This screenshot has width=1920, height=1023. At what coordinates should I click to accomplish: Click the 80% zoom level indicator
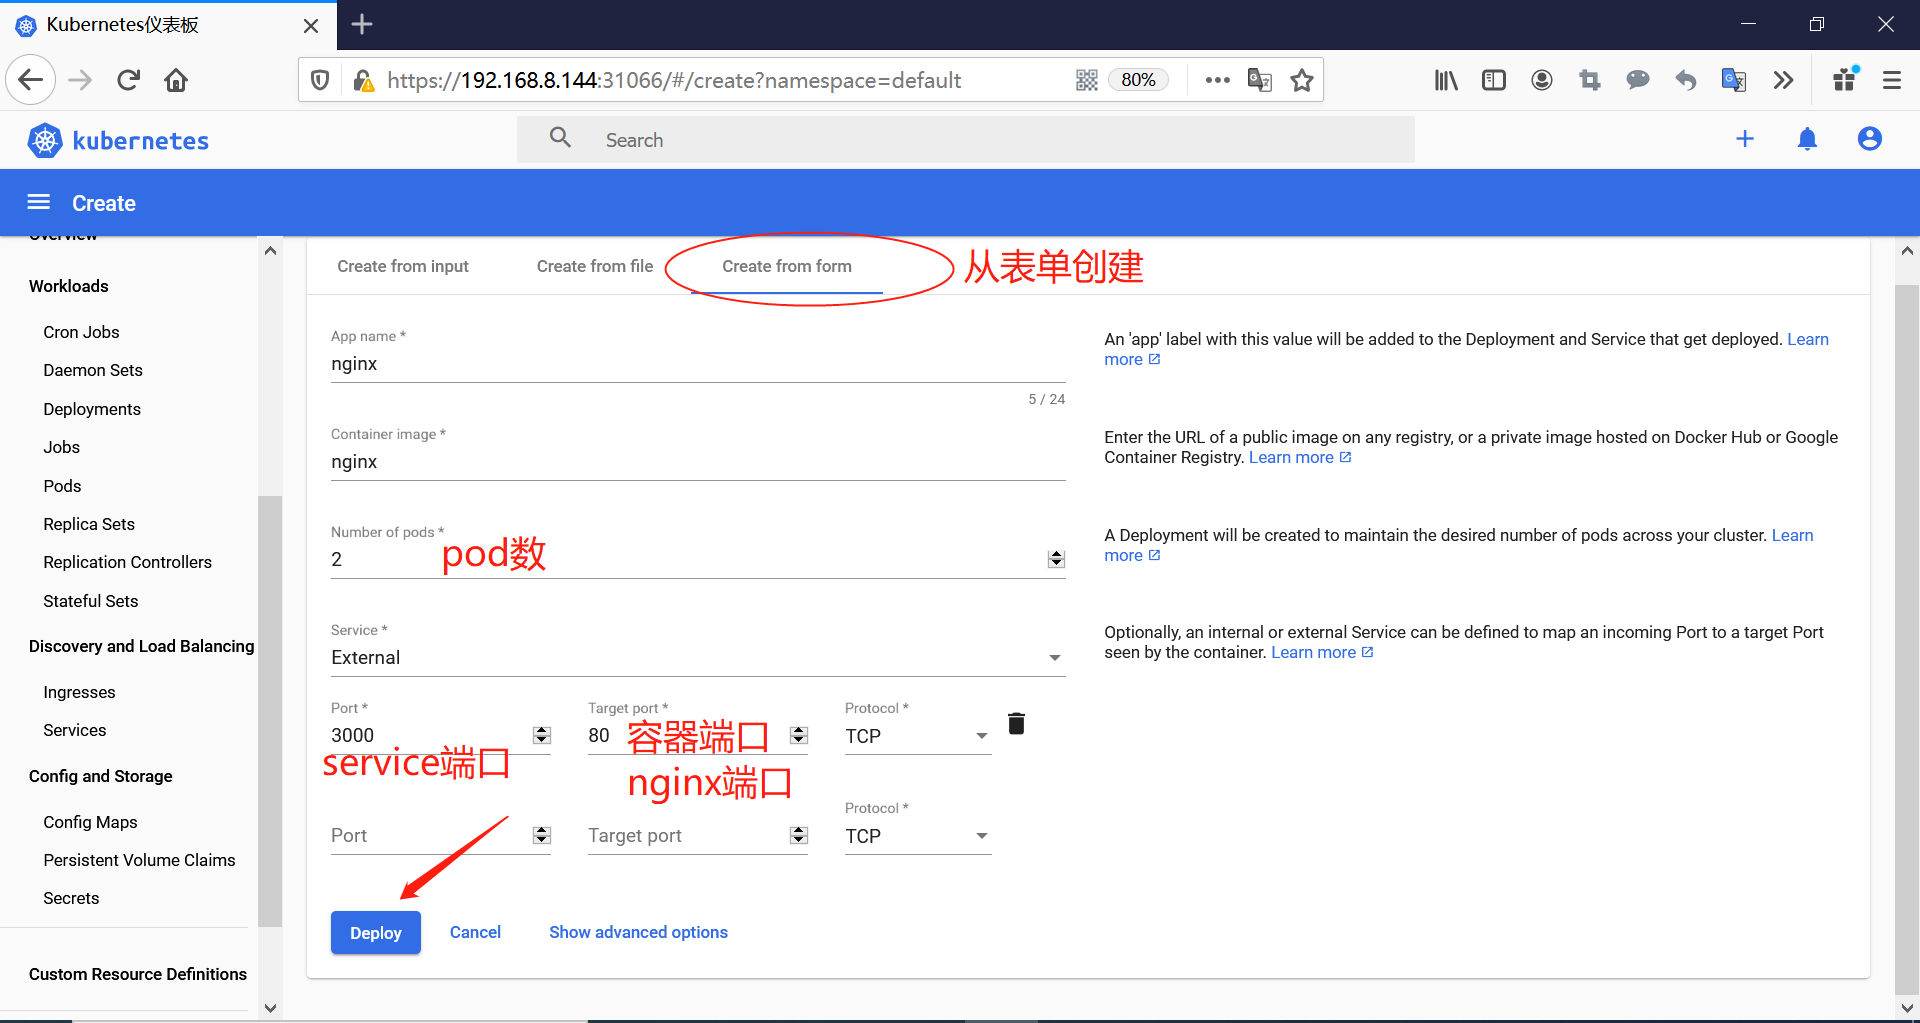pyautogui.click(x=1139, y=80)
